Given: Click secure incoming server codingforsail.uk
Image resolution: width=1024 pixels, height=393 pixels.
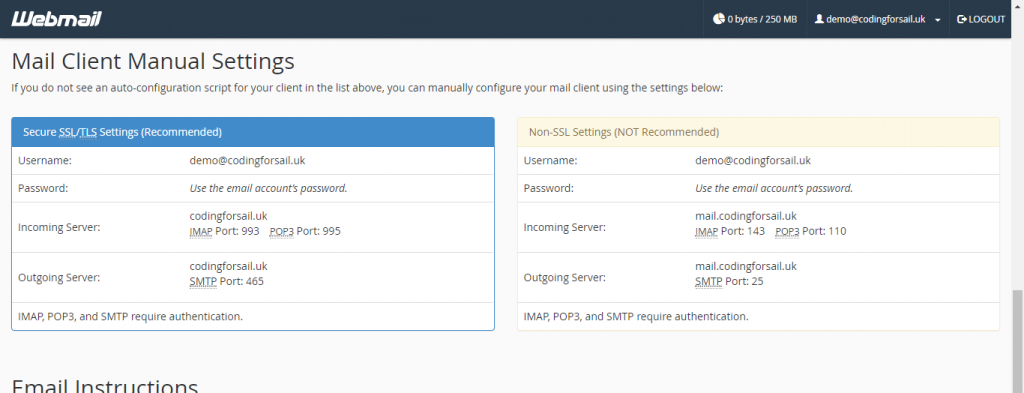Looking at the screenshot, I should coord(229,215).
